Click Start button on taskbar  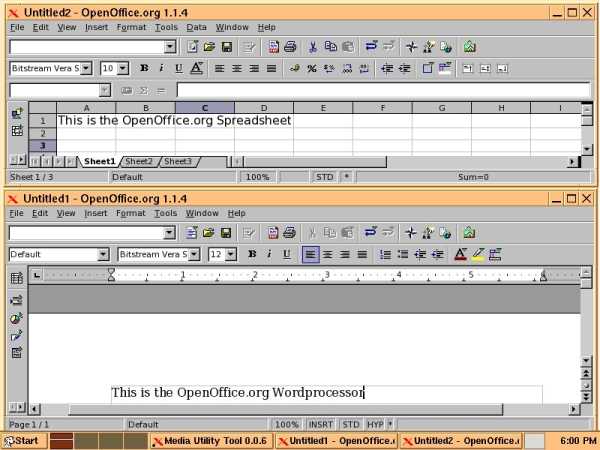pyautogui.click(x=23, y=441)
